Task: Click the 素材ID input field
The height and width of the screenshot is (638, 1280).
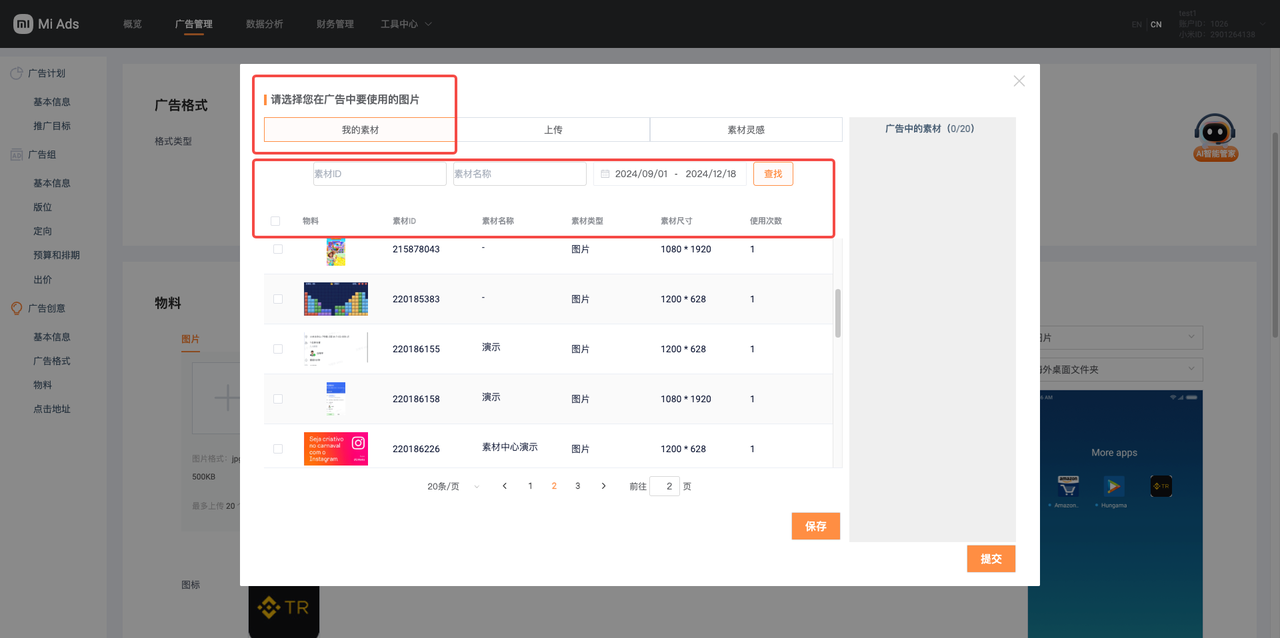Action: tap(379, 174)
